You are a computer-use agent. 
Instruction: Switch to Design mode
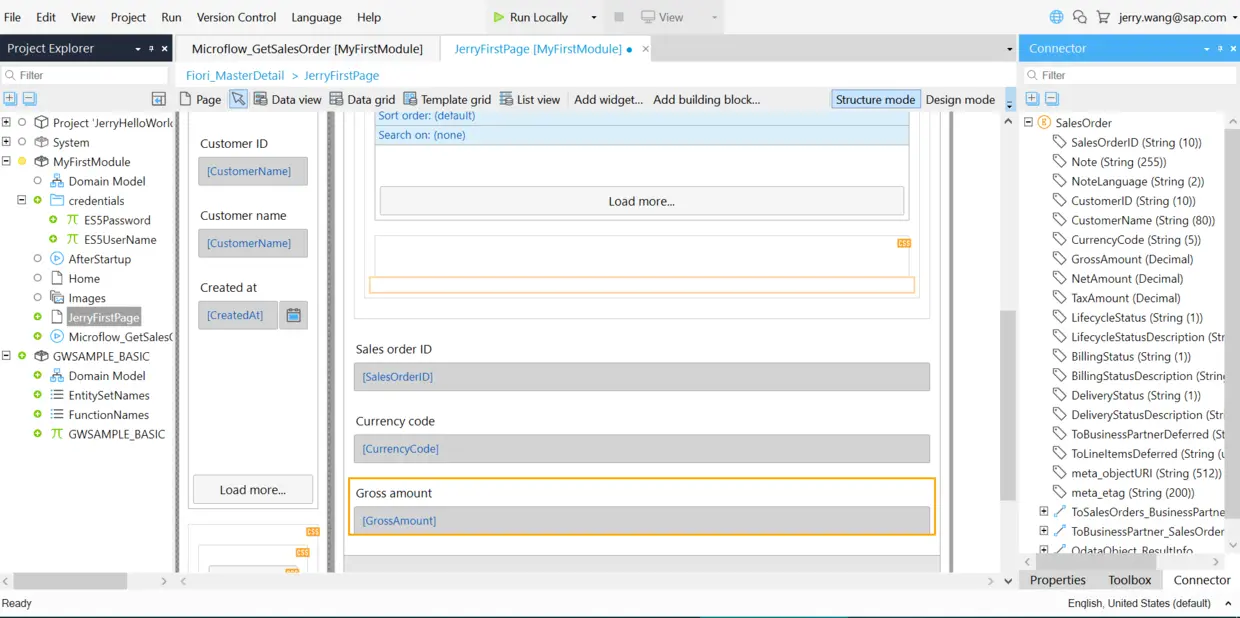coord(960,99)
